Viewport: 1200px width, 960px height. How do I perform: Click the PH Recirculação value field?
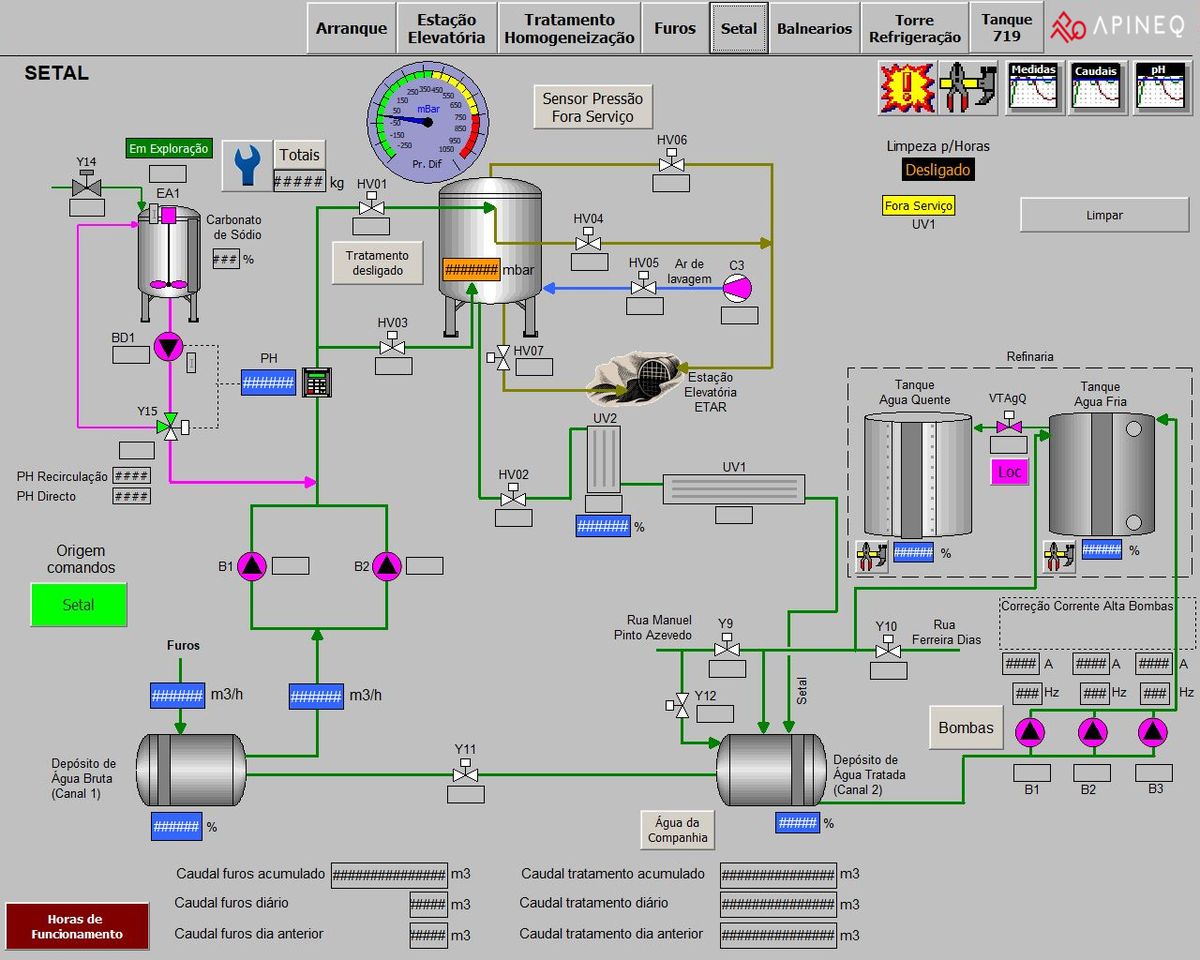(x=132, y=476)
